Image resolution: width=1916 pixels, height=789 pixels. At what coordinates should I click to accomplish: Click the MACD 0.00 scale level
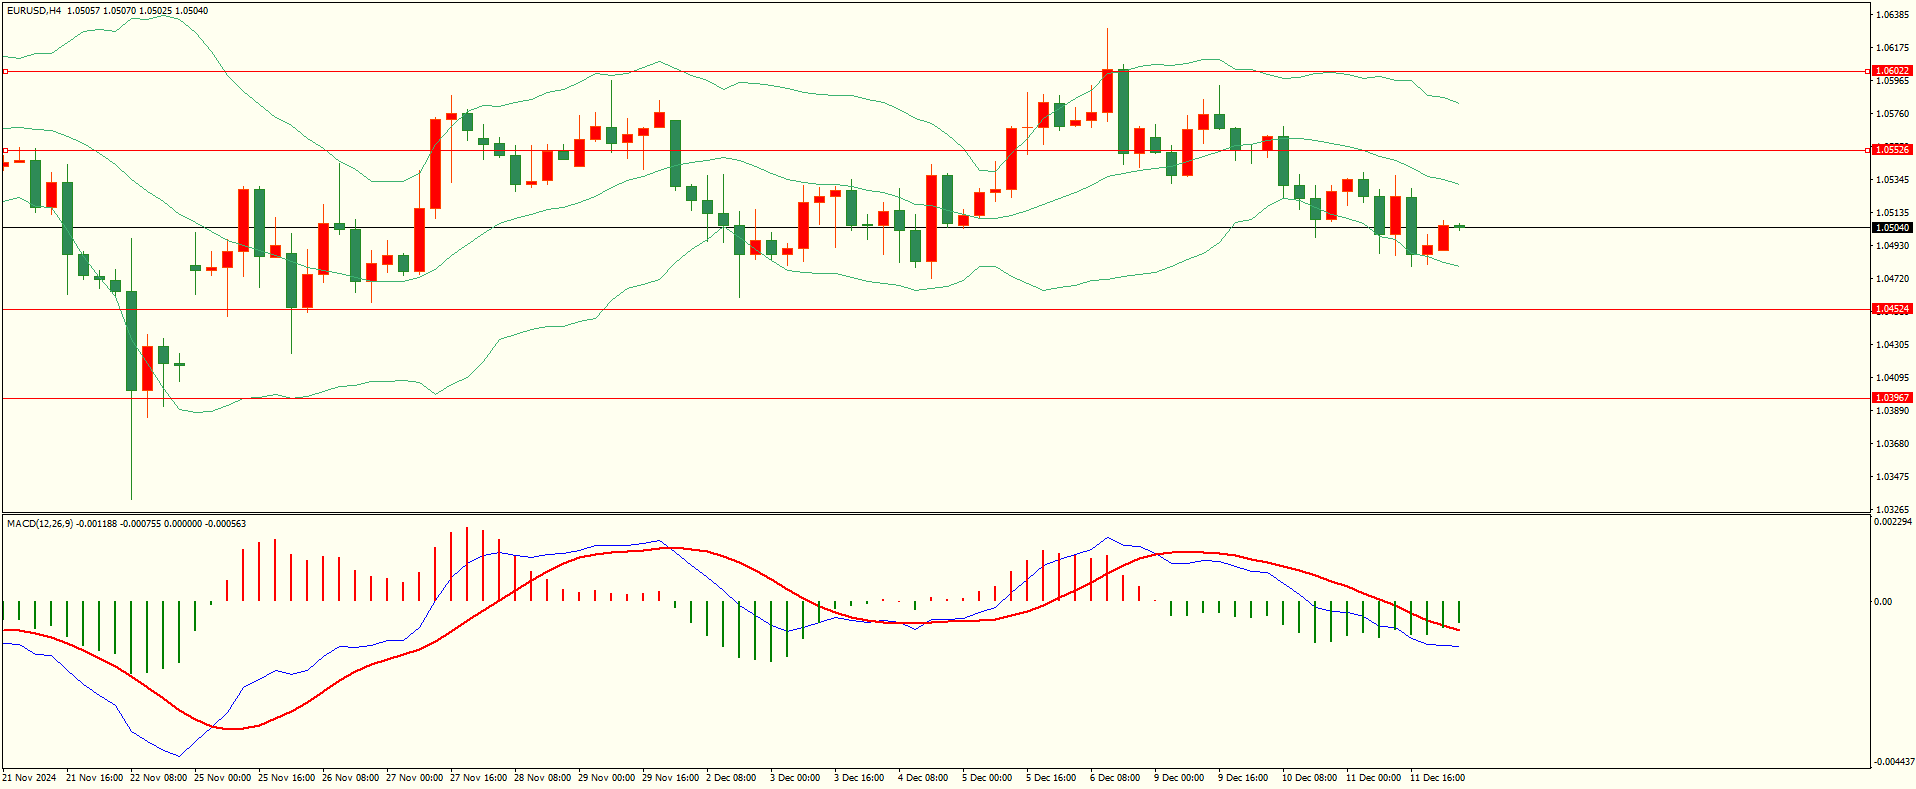1883,602
